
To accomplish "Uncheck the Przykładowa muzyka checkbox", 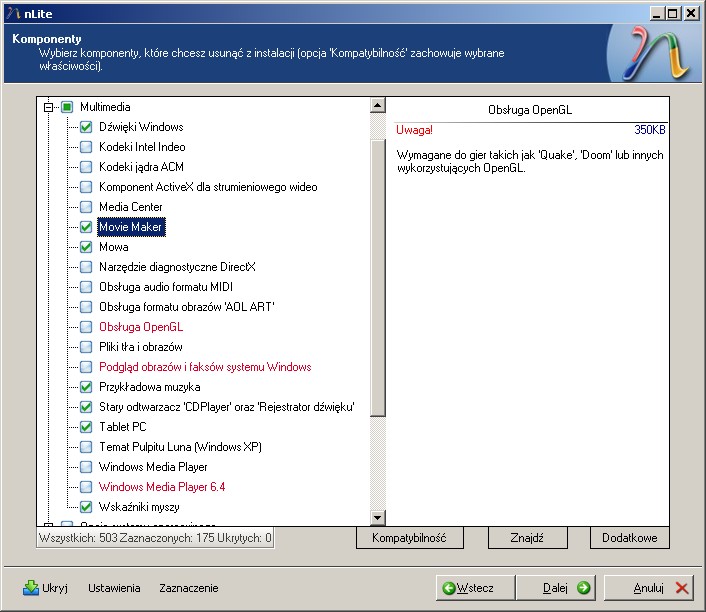I will click(86, 387).
